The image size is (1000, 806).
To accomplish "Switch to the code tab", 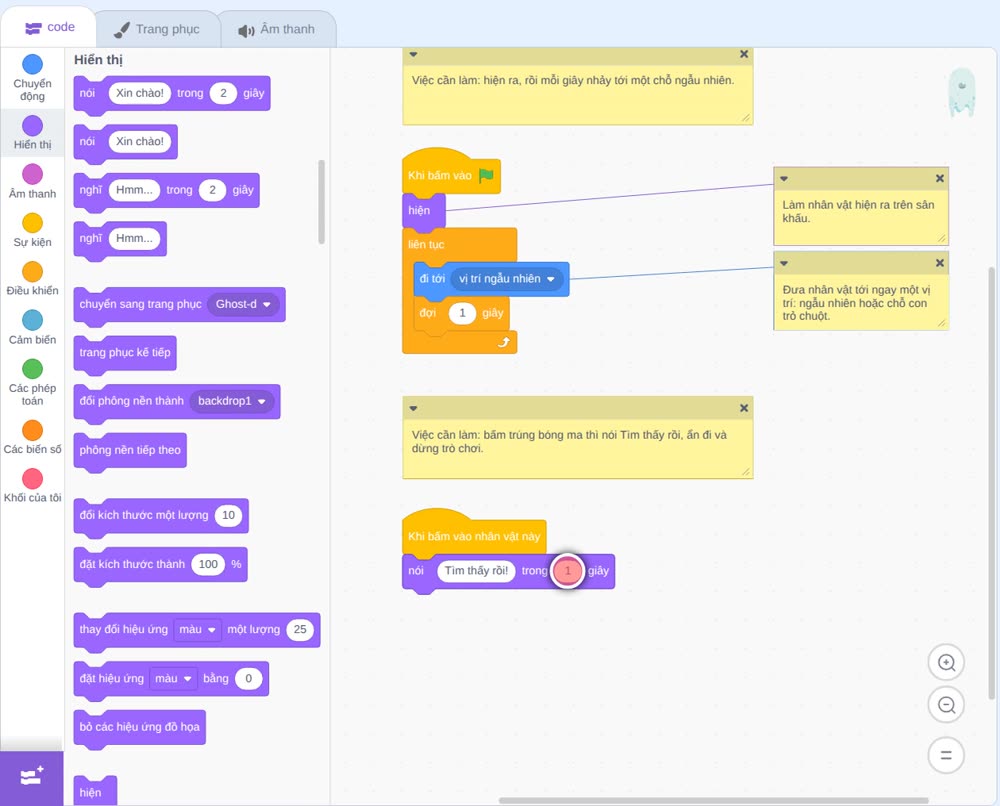I will pyautogui.click(x=49, y=27).
